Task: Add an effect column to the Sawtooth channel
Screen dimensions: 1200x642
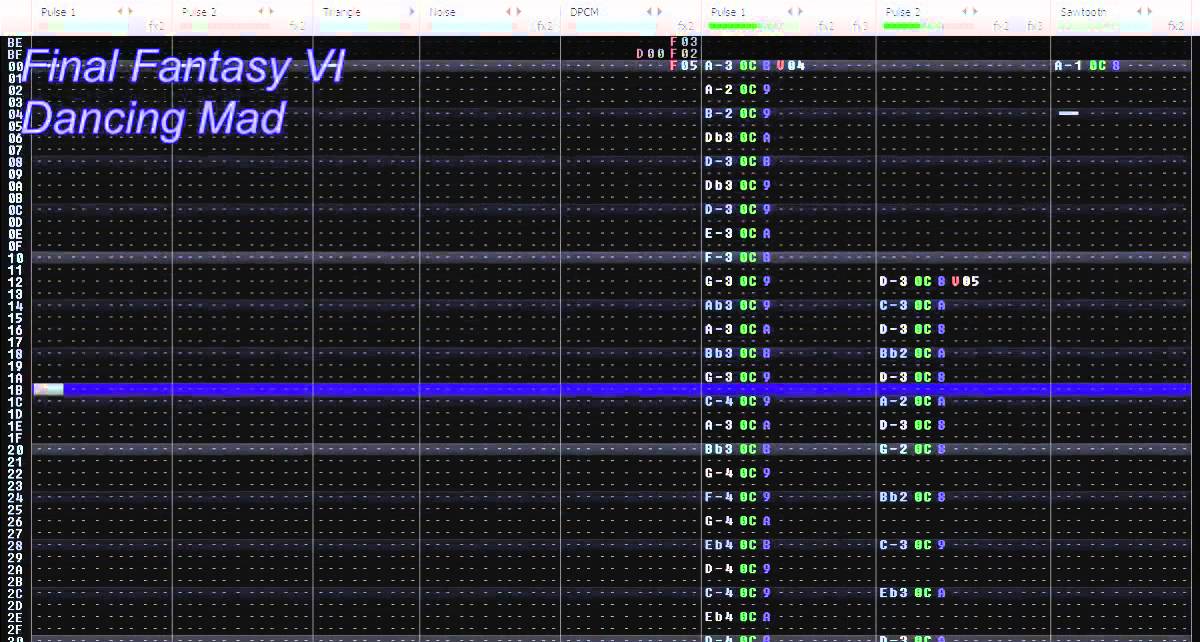Action: [x=1149, y=12]
